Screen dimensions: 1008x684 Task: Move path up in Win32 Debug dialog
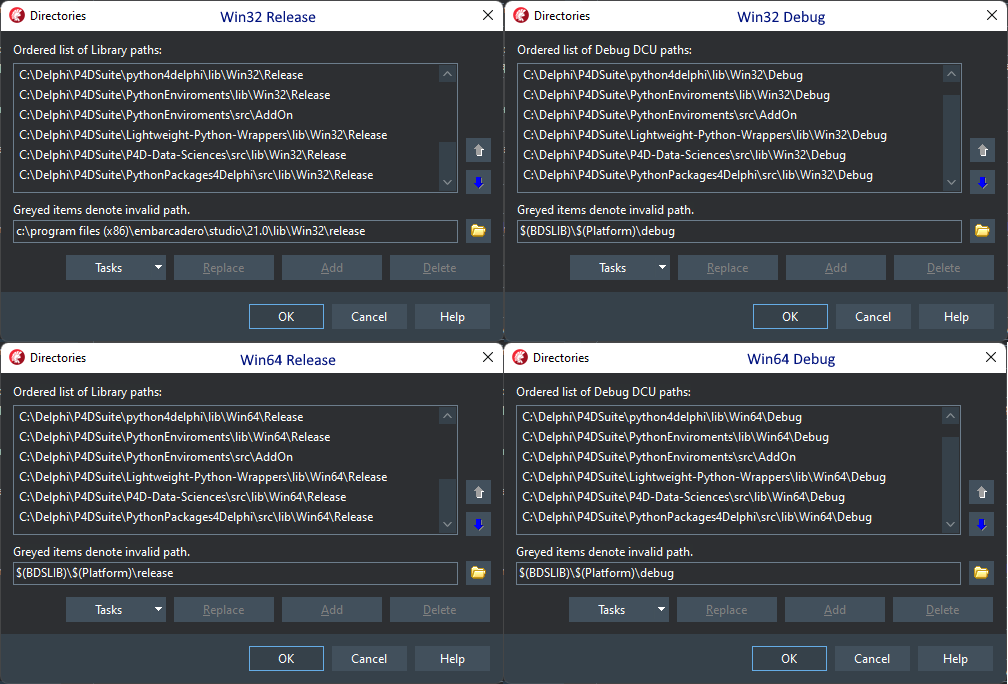tap(982, 150)
